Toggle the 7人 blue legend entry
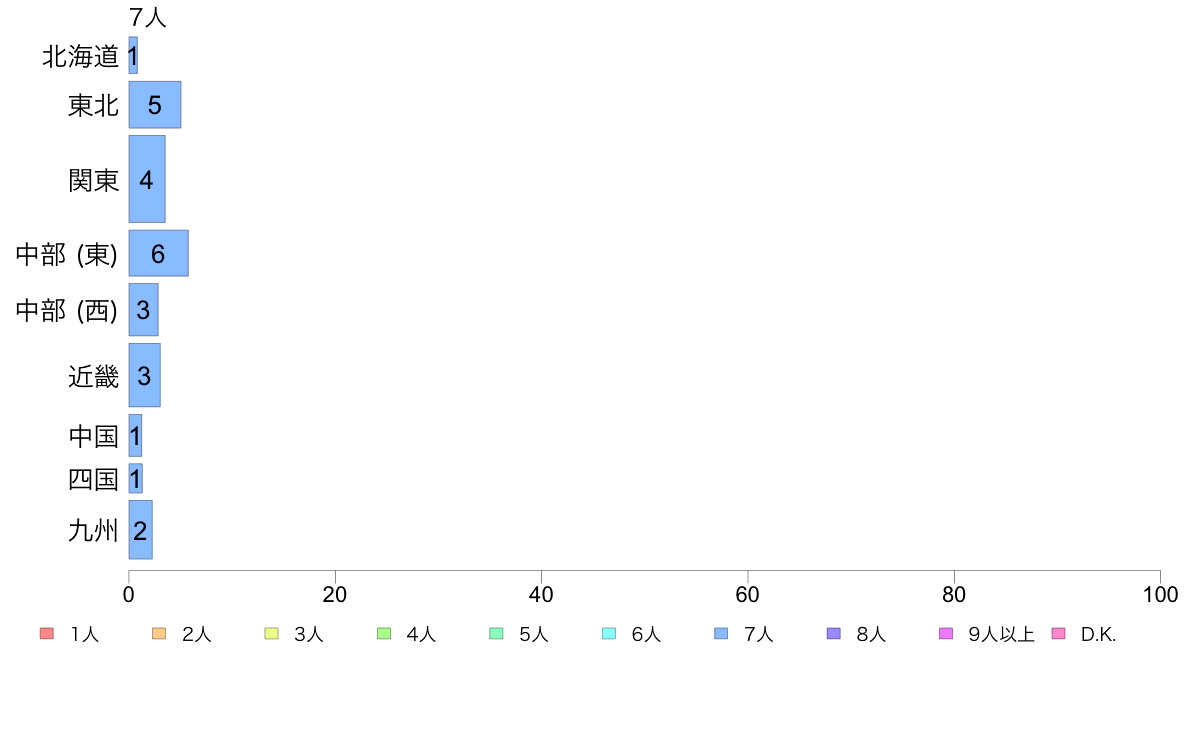The height and width of the screenshot is (736, 1188). coord(743,634)
